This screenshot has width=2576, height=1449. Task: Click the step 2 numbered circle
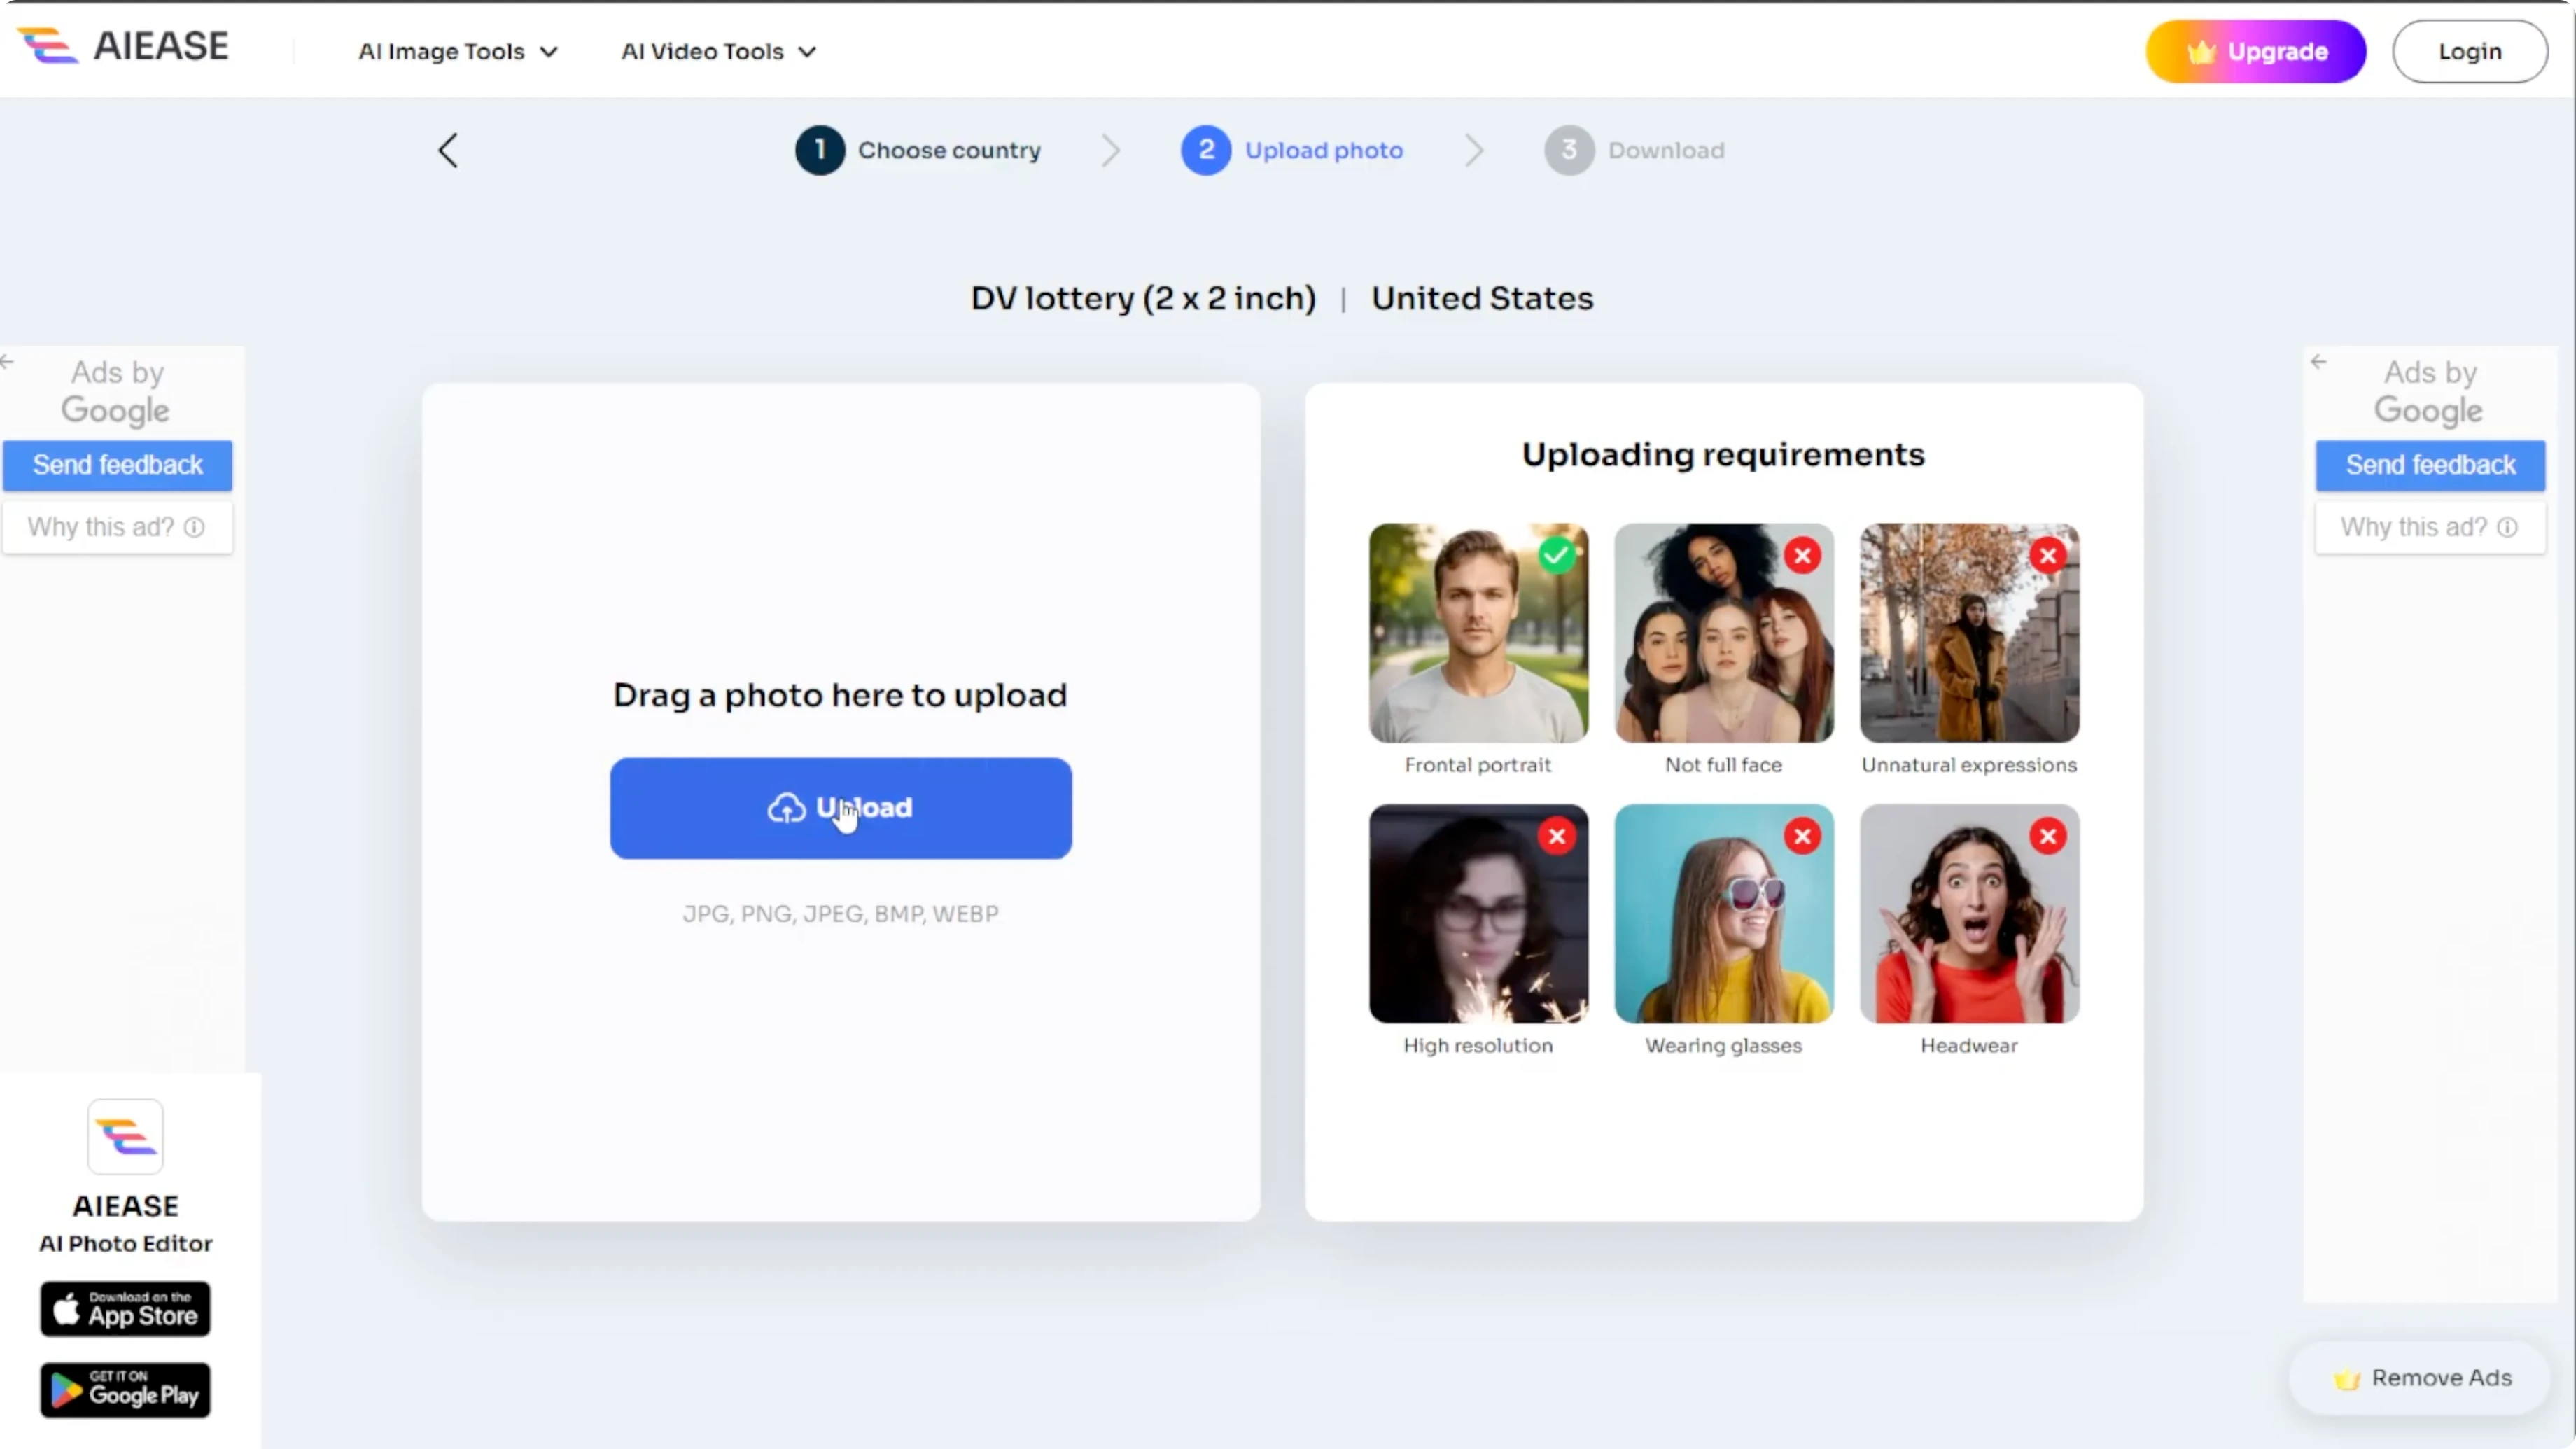pos(1206,150)
